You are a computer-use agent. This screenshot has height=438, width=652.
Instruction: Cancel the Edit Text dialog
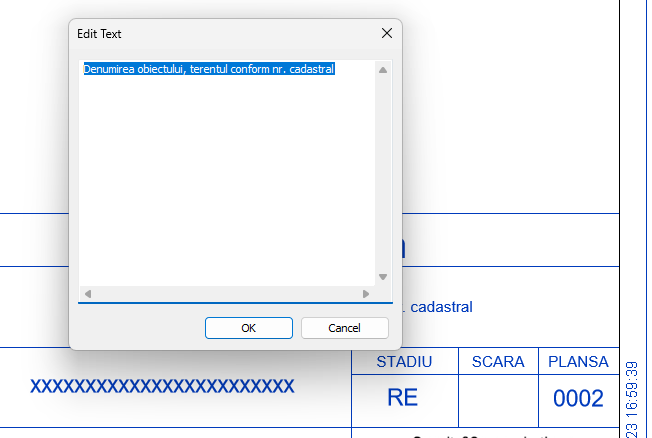point(345,328)
